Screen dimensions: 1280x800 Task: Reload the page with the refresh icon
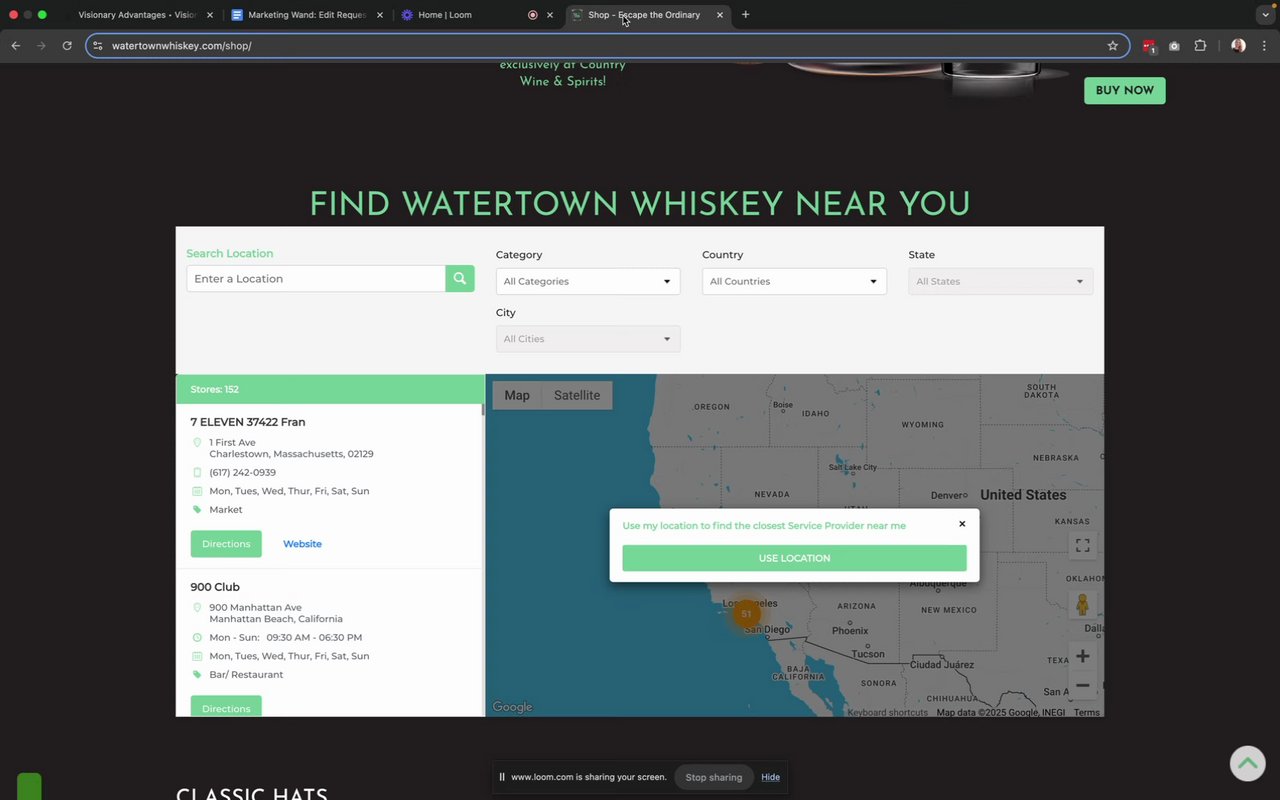pyautogui.click(x=67, y=46)
